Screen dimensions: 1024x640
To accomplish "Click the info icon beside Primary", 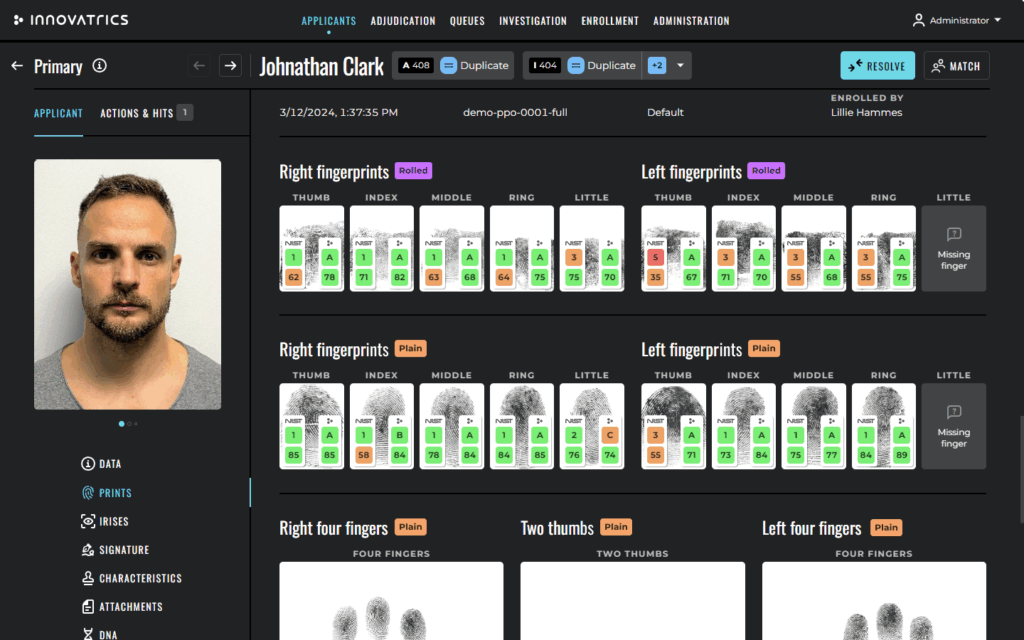I will pos(99,66).
